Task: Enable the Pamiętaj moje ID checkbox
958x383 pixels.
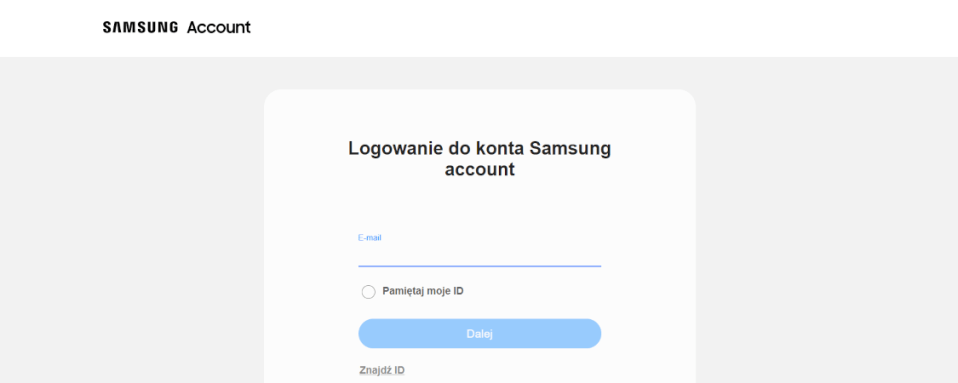Action: click(368, 292)
